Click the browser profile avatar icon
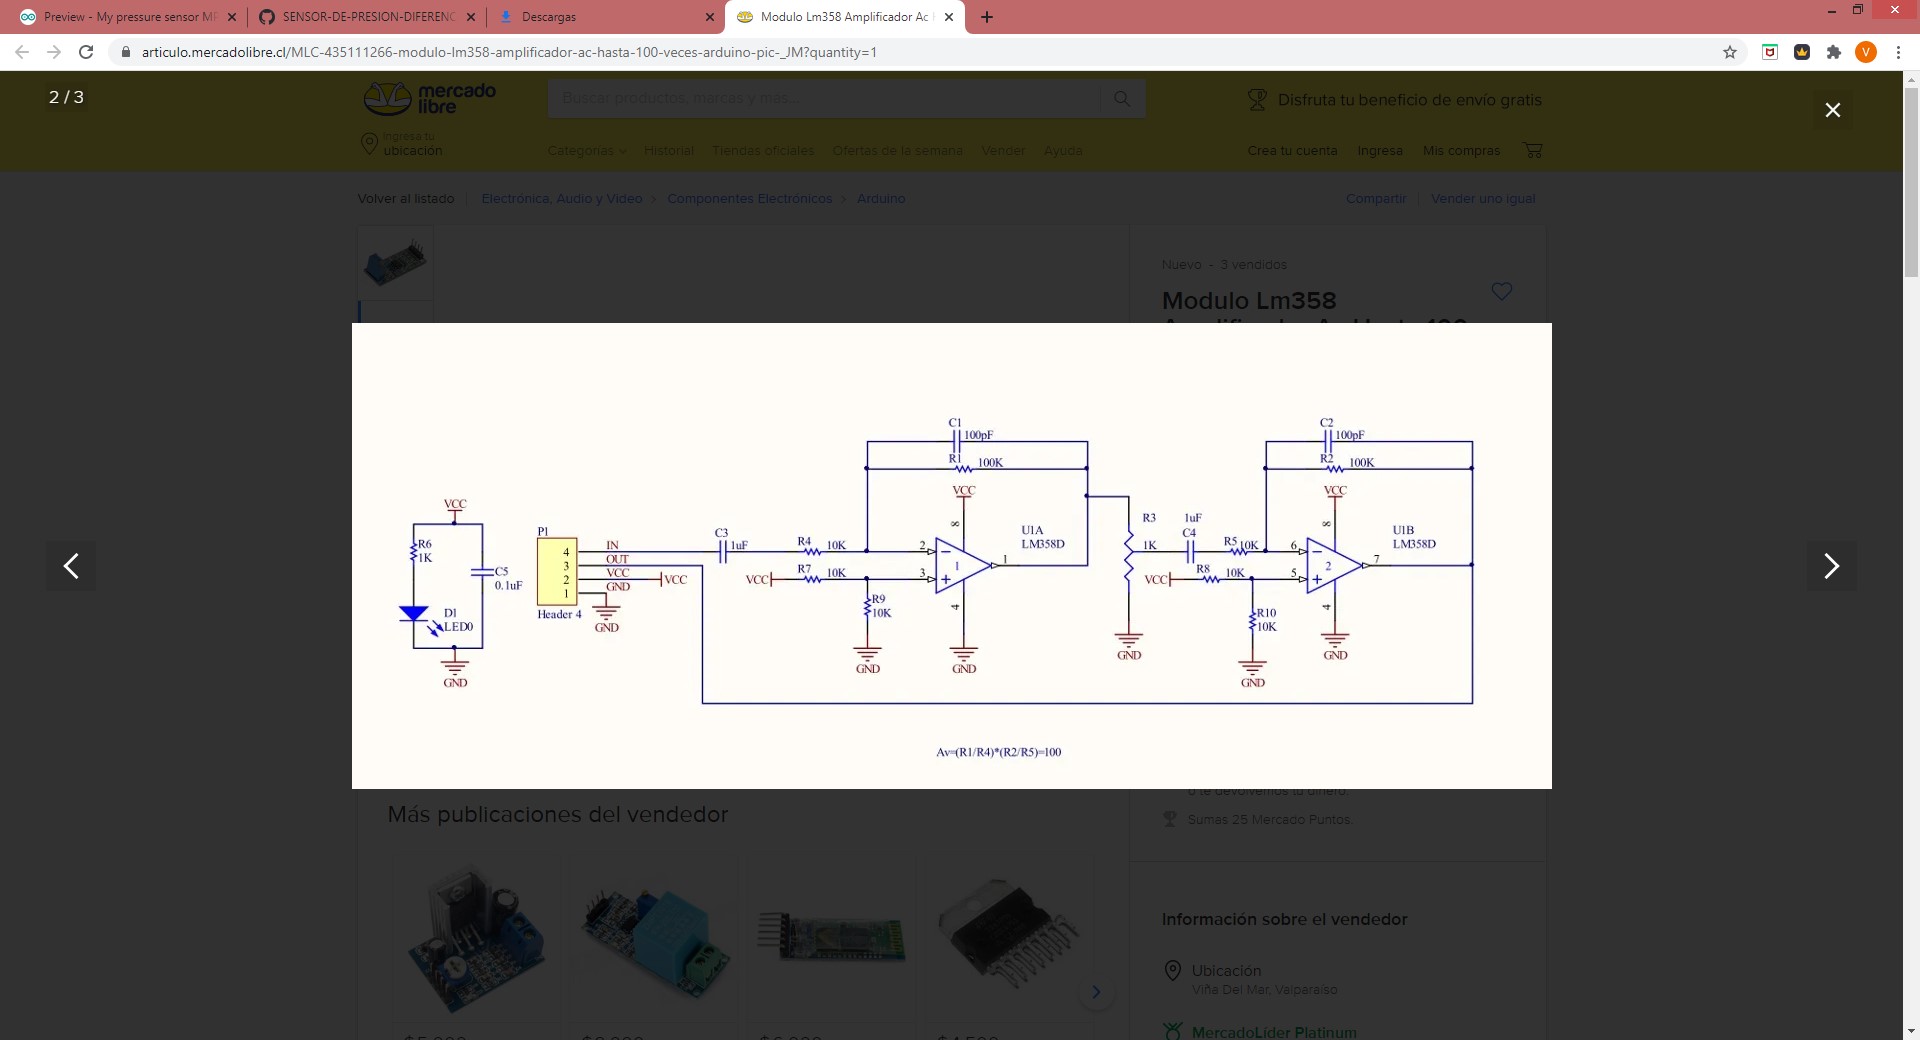The image size is (1920, 1040). tap(1866, 52)
